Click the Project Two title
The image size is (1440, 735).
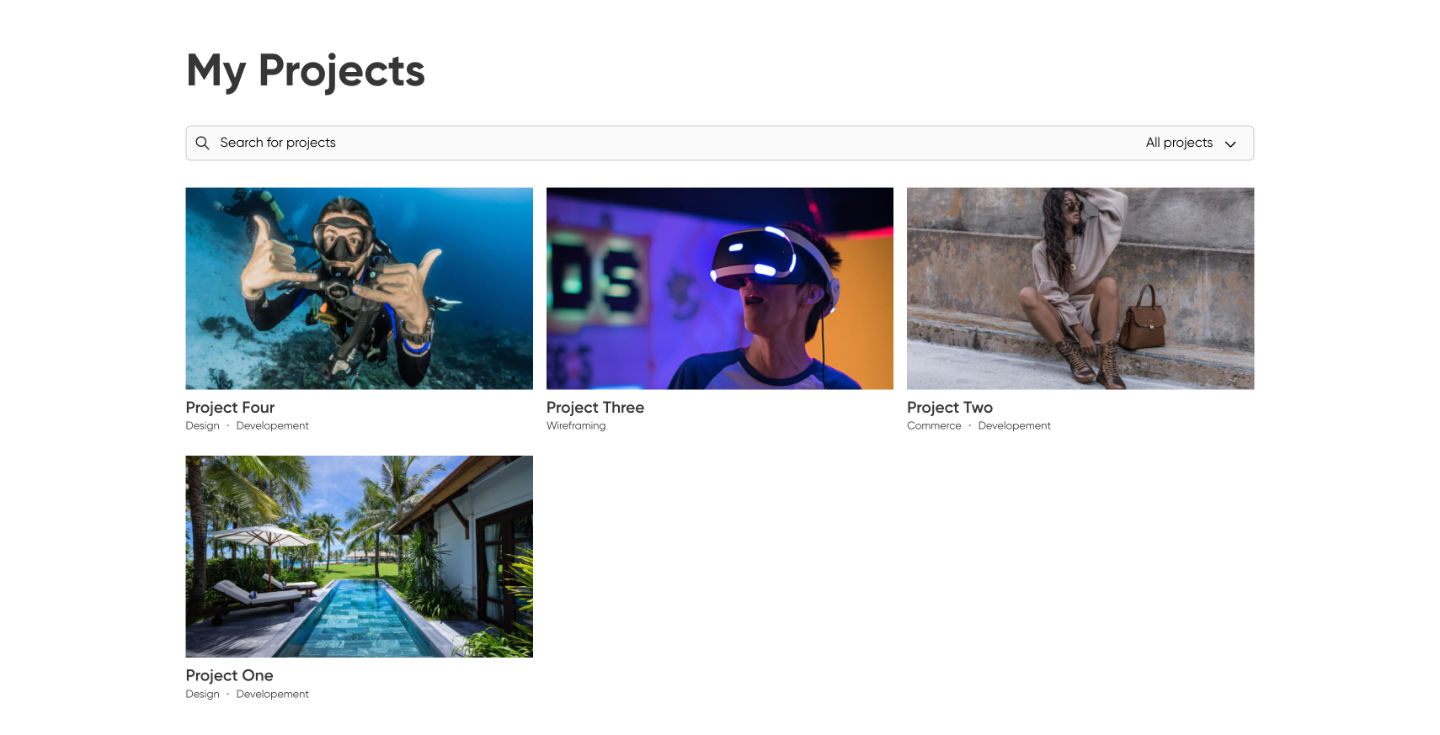(950, 407)
